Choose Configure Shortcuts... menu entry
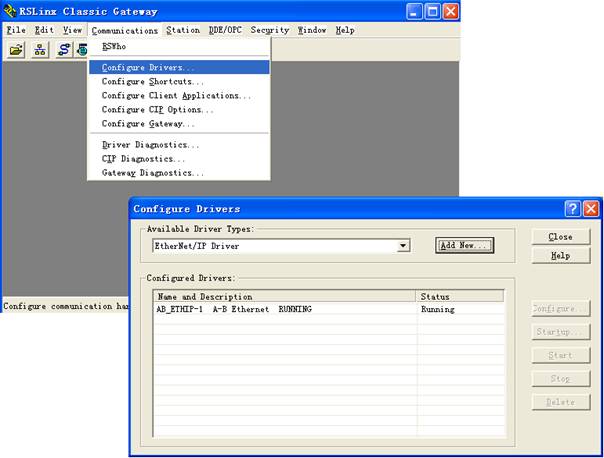This screenshot has height=458, width=604. pyautogui.click(x=179, y=82)
